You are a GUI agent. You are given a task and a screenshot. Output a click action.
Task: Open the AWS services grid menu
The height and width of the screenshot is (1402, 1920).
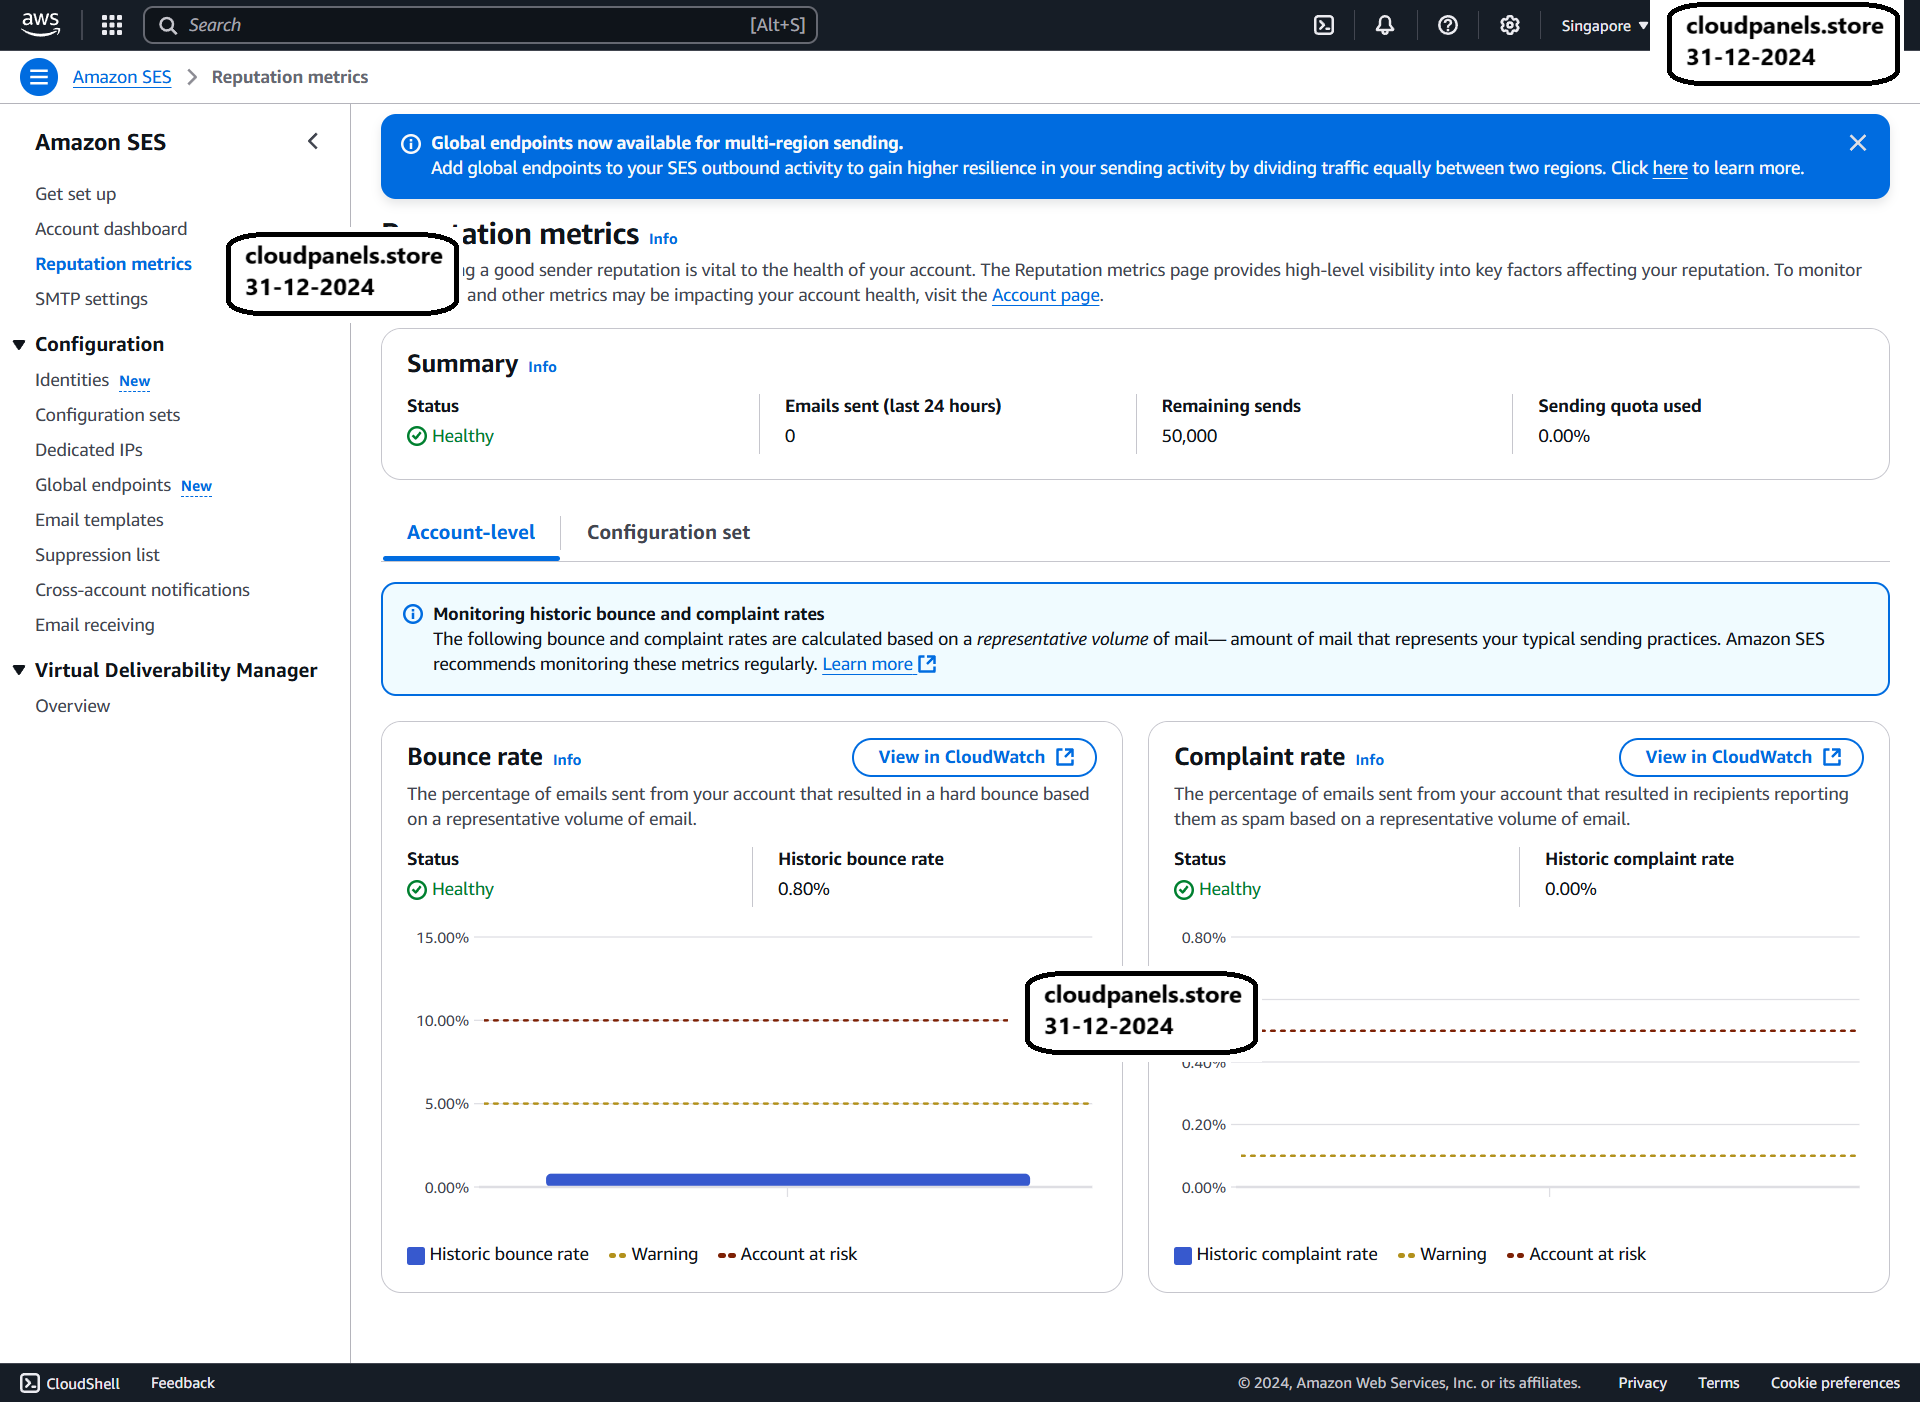pyautogui.click(x=112, y=25)
